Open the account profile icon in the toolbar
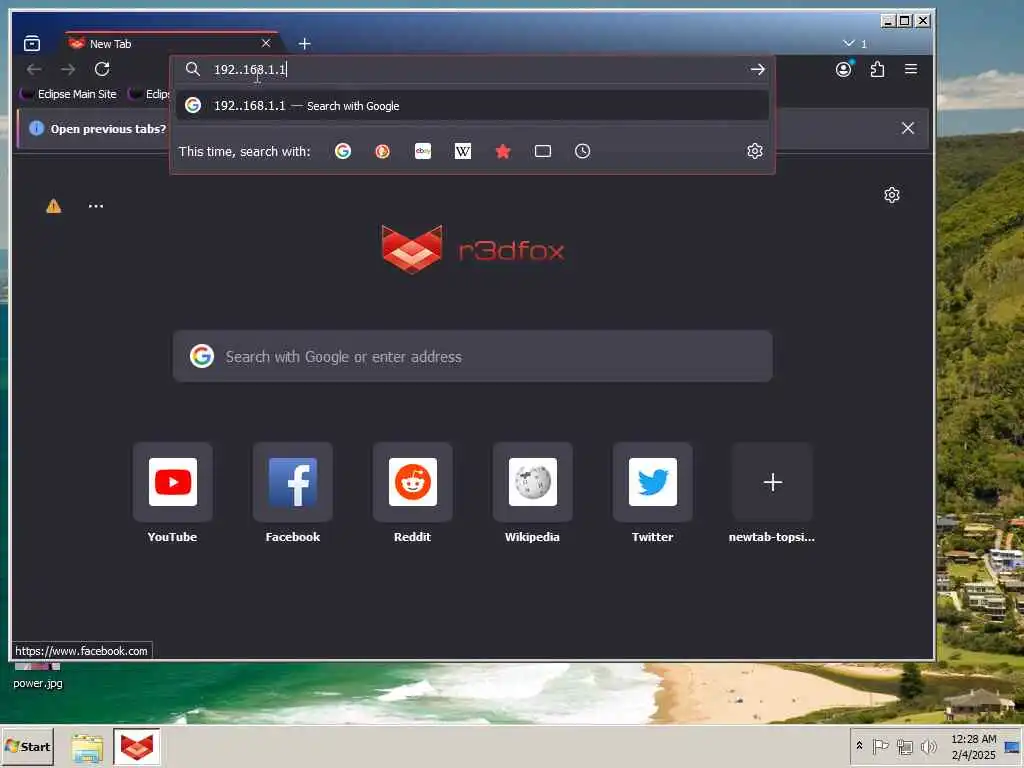The height and width of the screenshot is (768, 1024). pyautogui.click(x=844, y=69)
